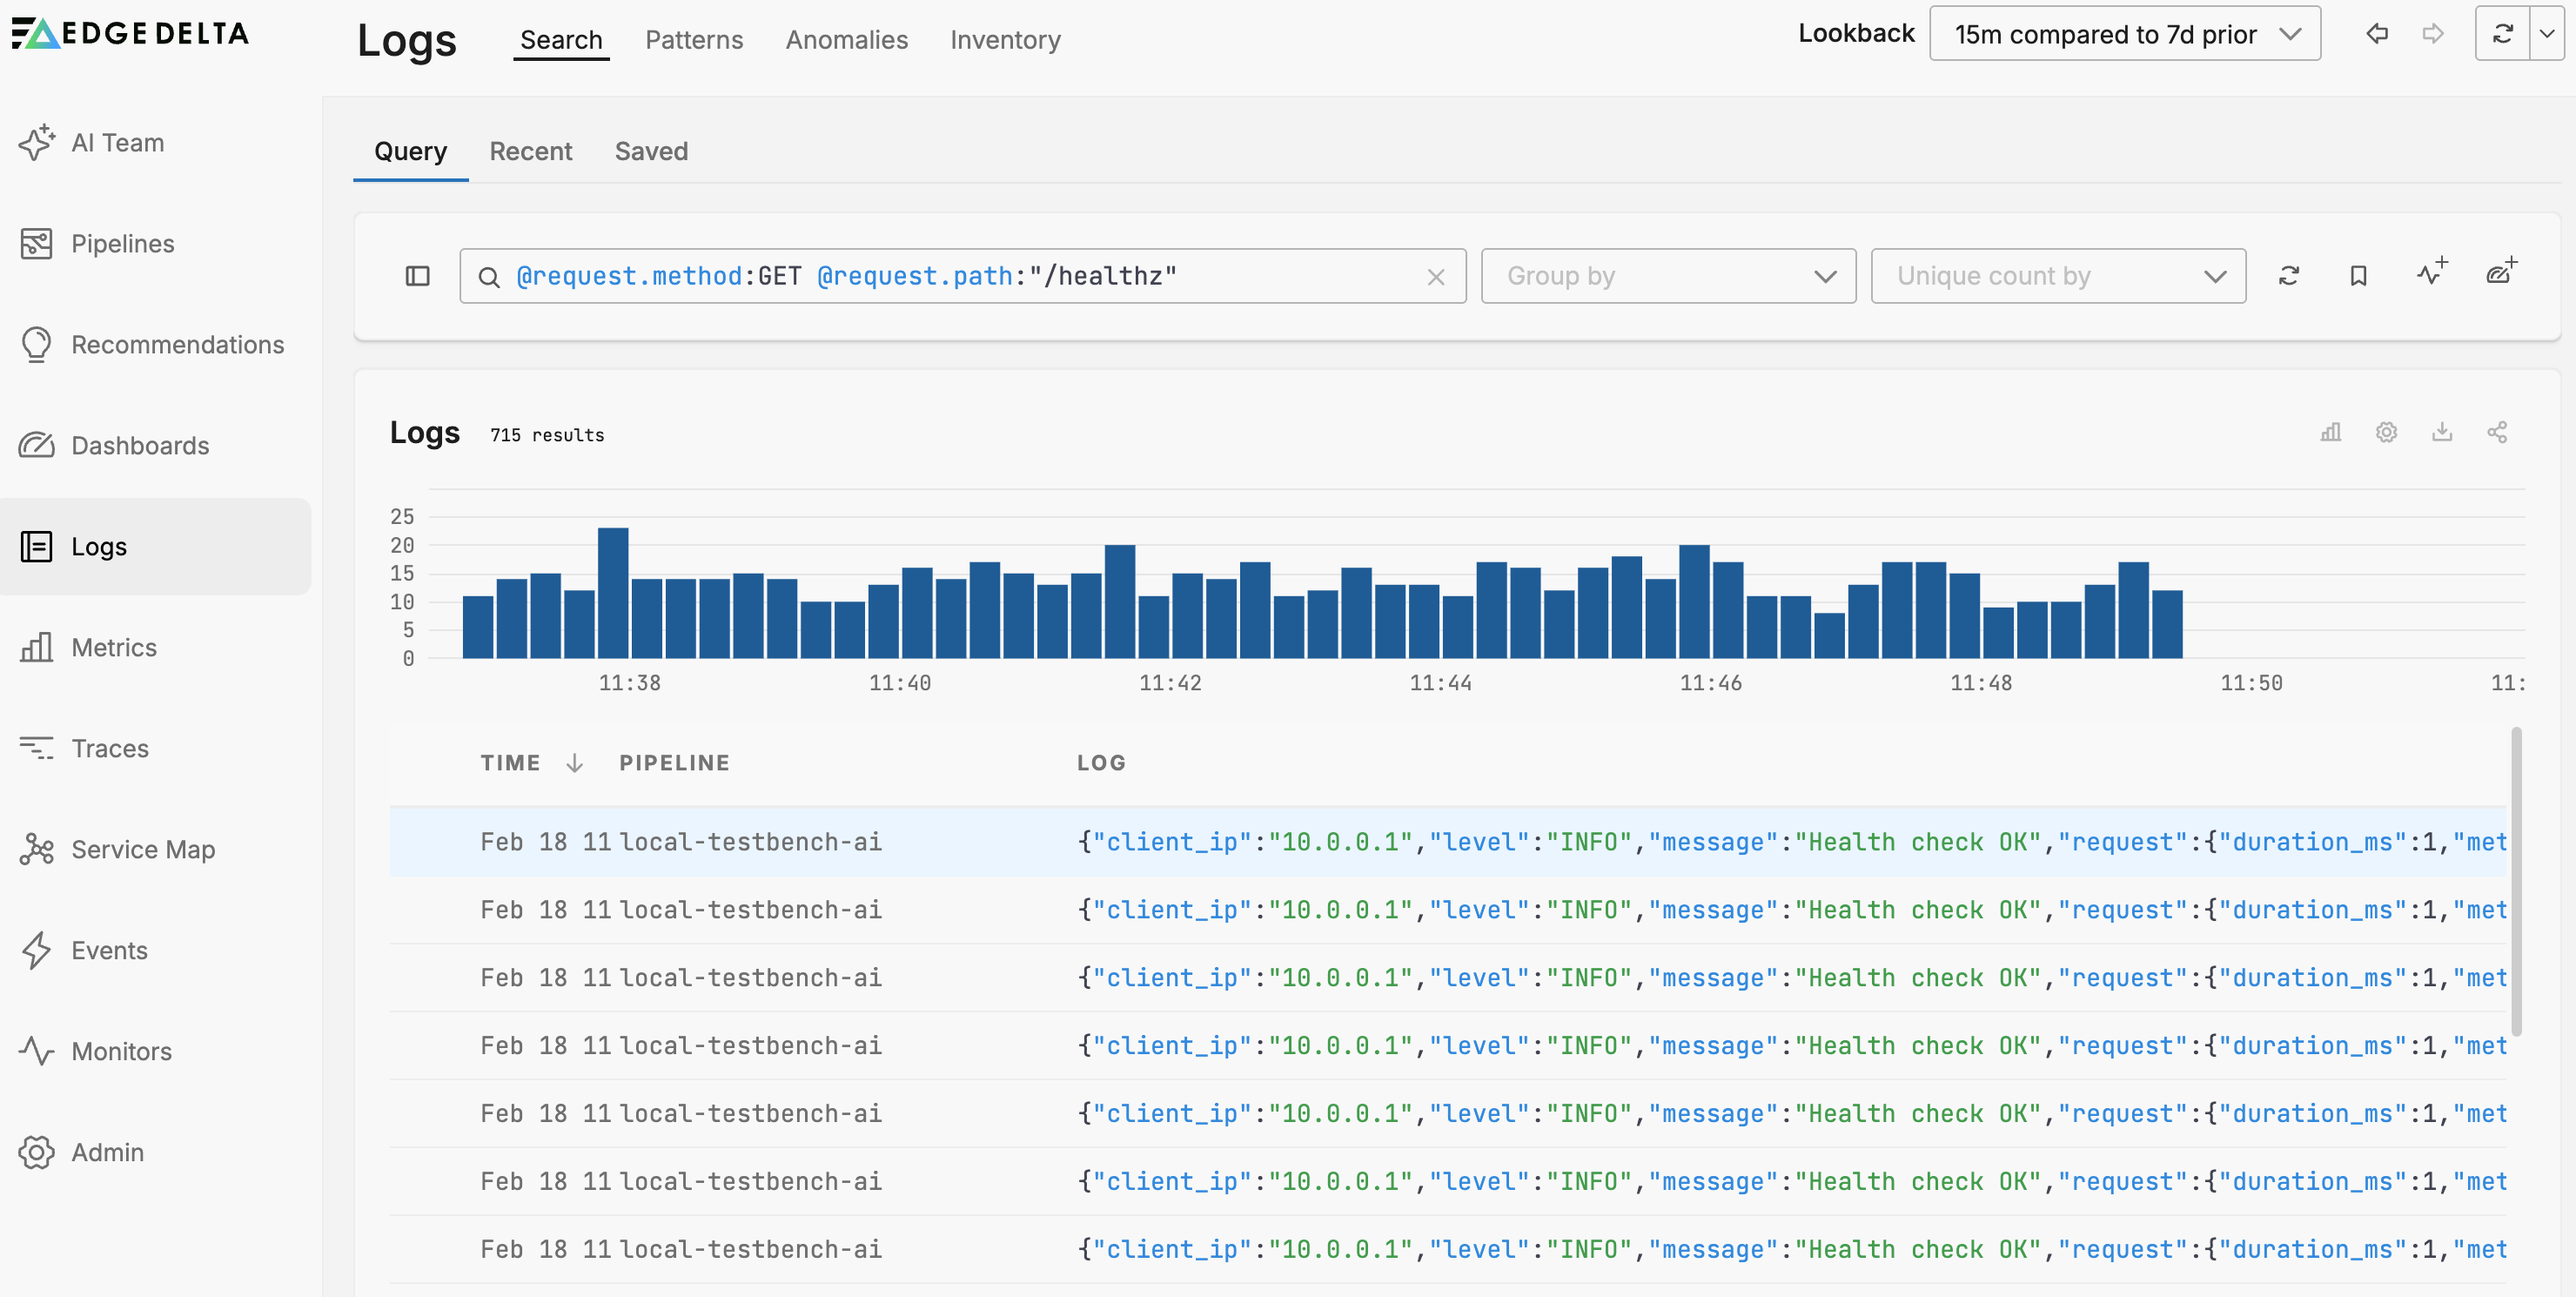Toggle the TIME column sort arrow
Screen dimensions: 2576x1297
(x=574, y=763)
